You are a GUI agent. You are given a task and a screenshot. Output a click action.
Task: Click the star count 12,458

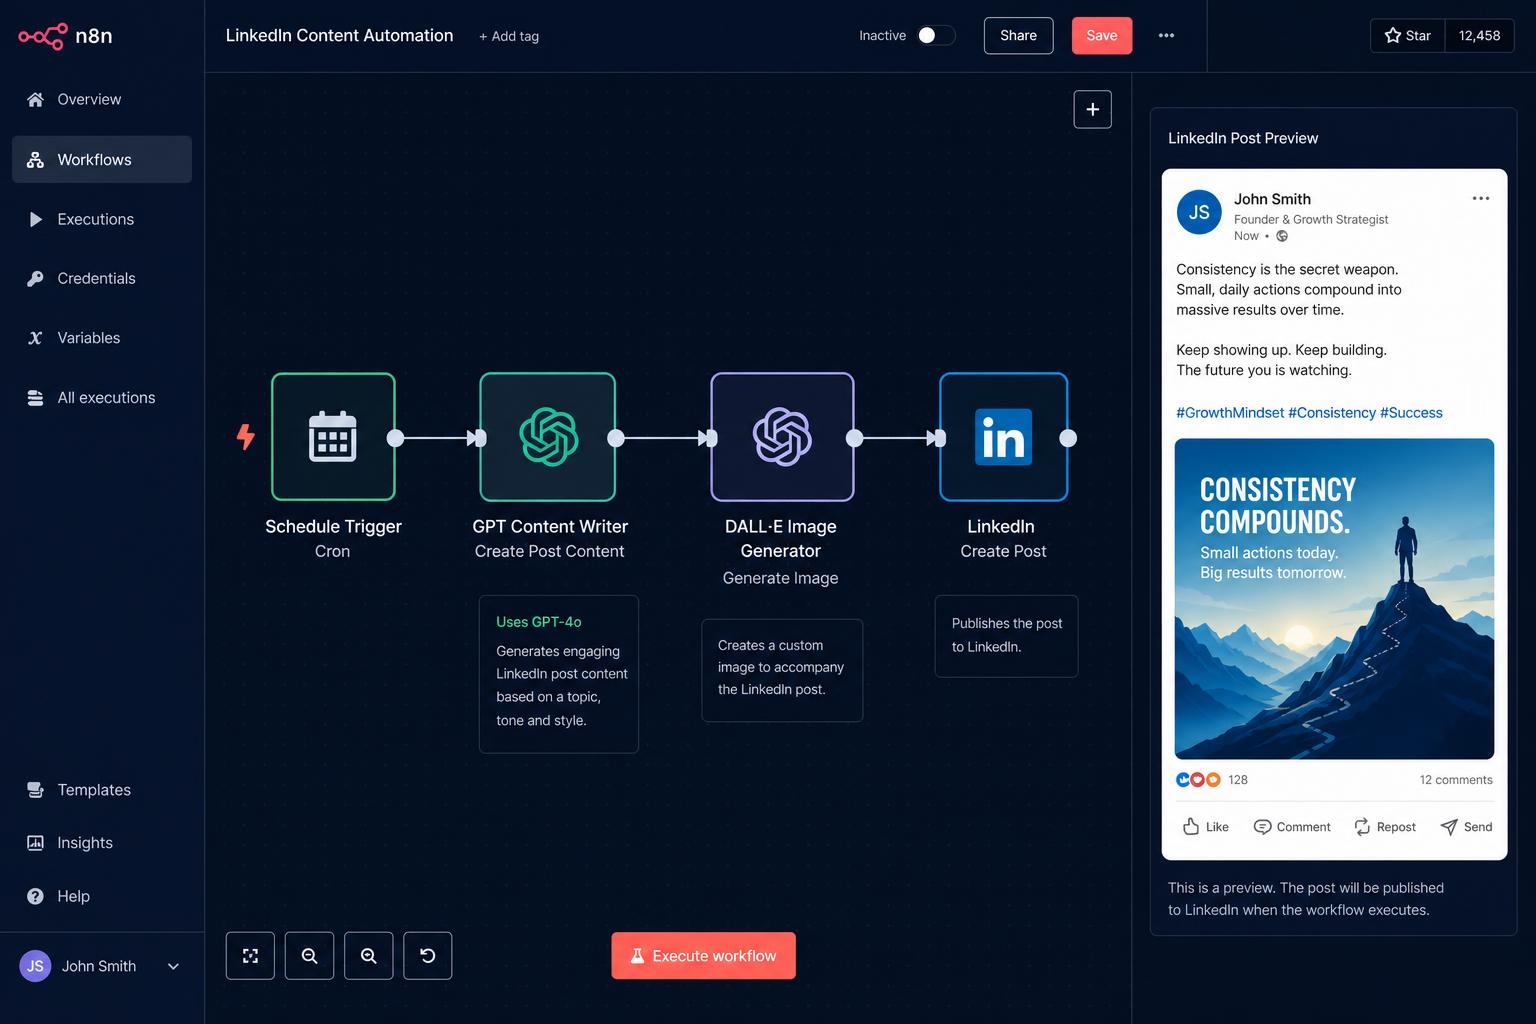point(1479,36)
